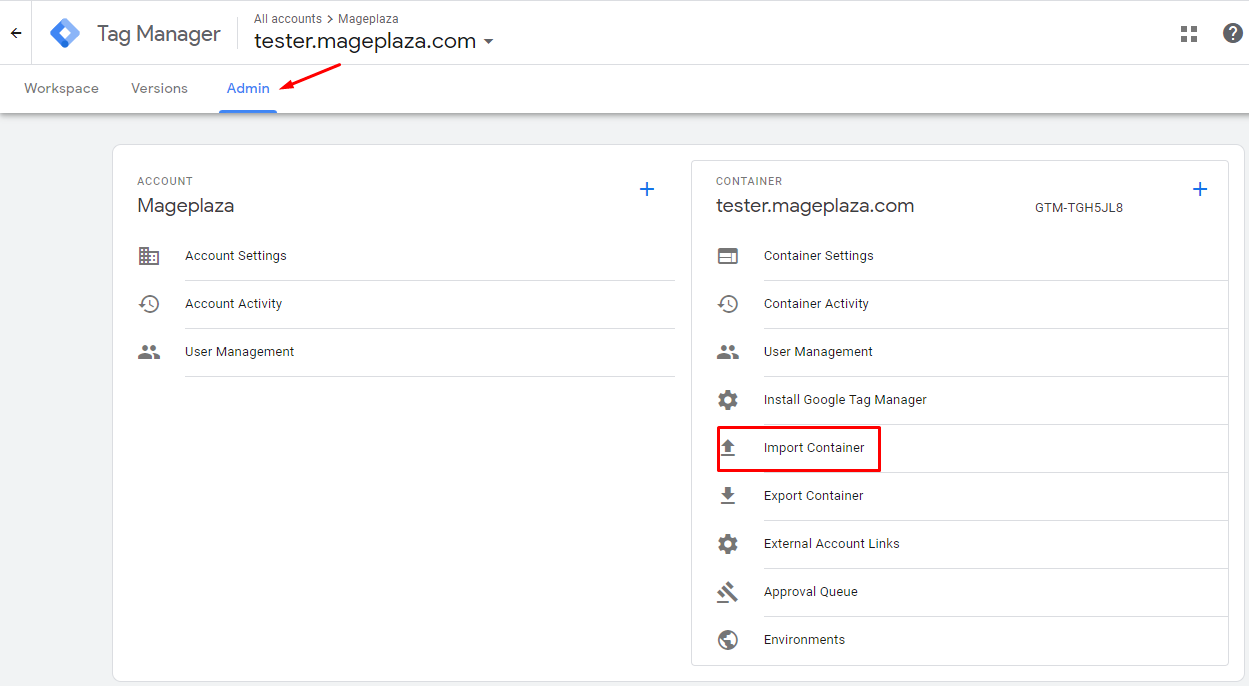Click the Tag Manager logo icon
This screenshot has height=686, width=1249.
coord(65,33)
